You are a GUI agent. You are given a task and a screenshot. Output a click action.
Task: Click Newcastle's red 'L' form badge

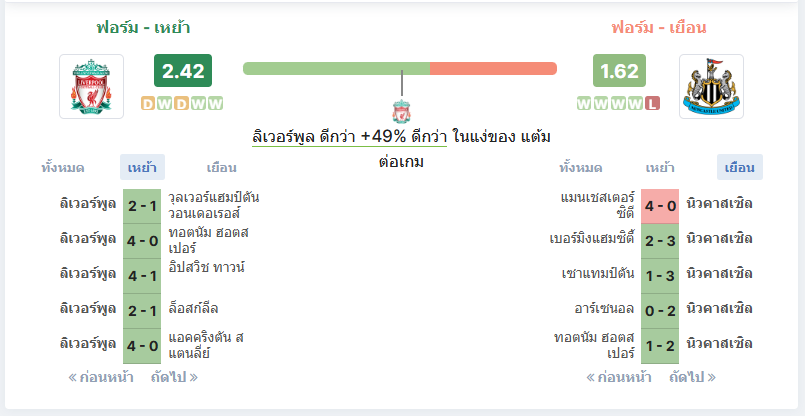[x=652, y=104]
